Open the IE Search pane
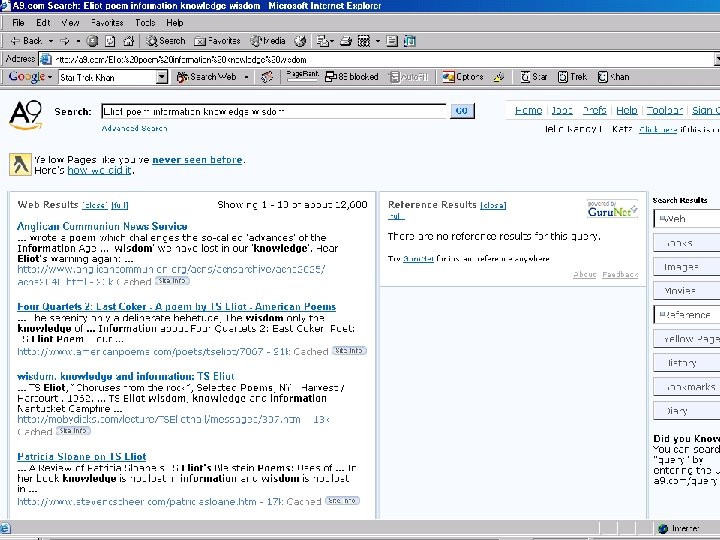The height and width of the screenshot is (540, 720). 165,41
